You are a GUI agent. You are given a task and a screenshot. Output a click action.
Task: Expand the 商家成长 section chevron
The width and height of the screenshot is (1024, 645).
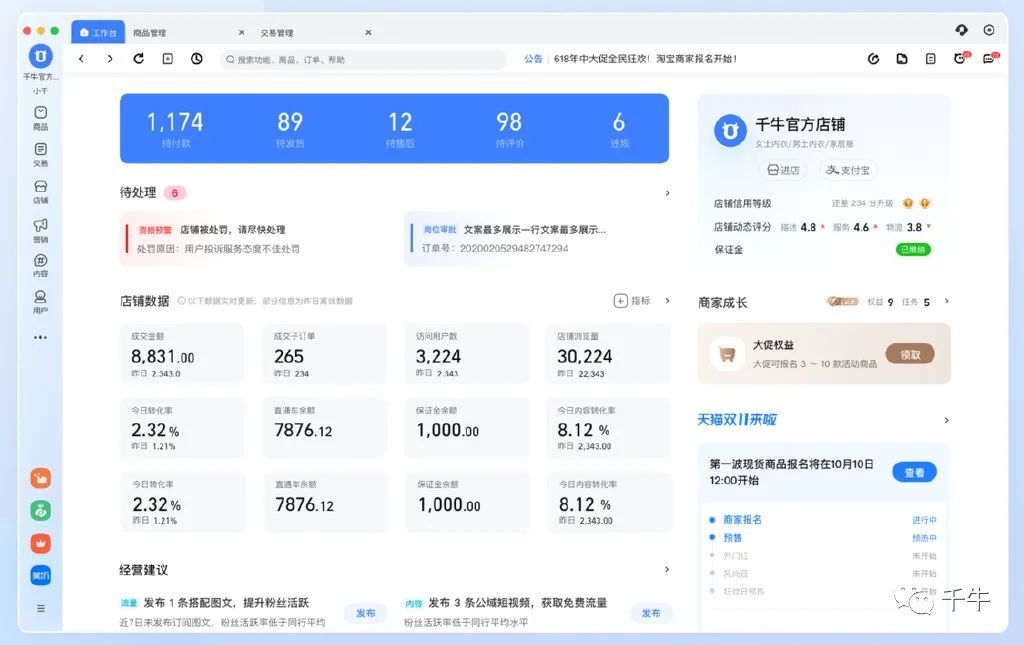click(946, 301)
